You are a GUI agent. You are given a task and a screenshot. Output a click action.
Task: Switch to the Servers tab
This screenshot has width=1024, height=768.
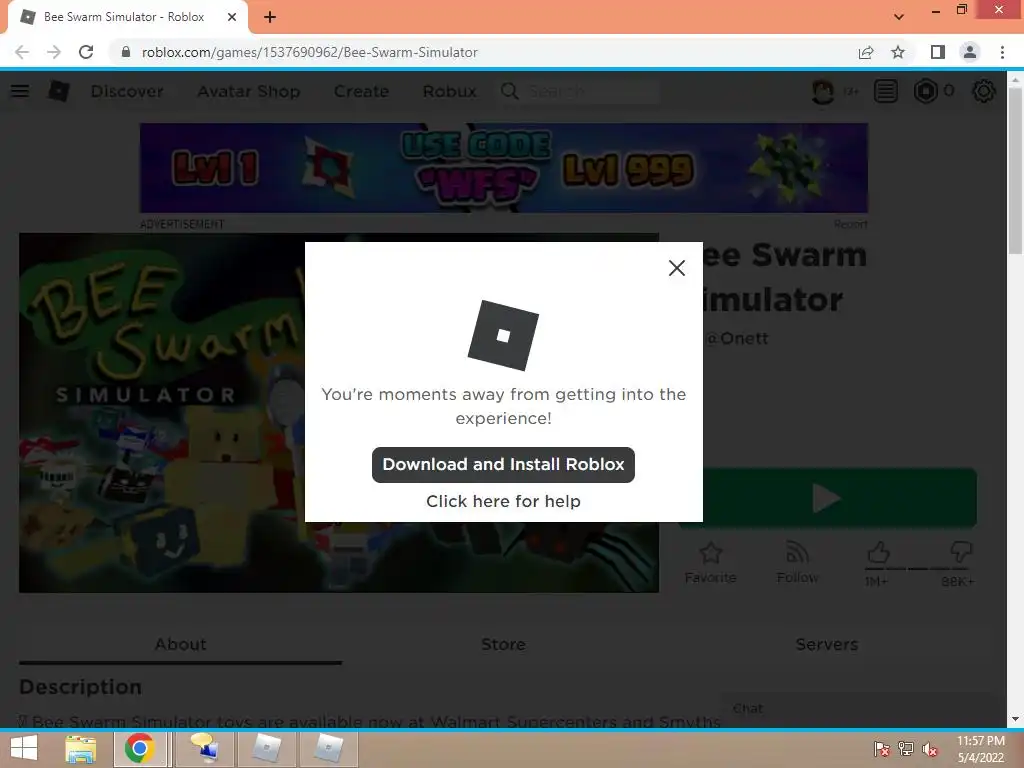(827, 645)
